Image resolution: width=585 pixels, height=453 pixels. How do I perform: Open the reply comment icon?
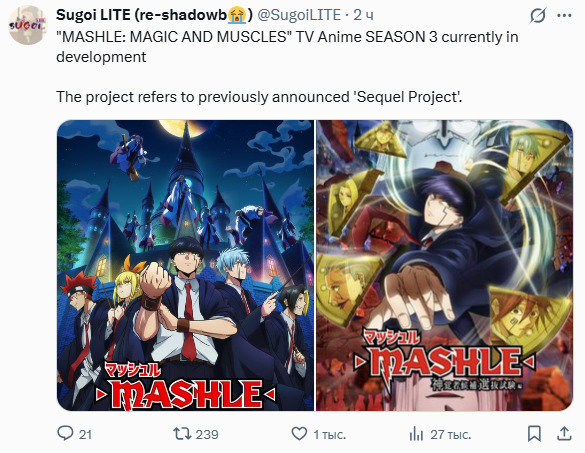pyautogui.click(x=65, y=434)
